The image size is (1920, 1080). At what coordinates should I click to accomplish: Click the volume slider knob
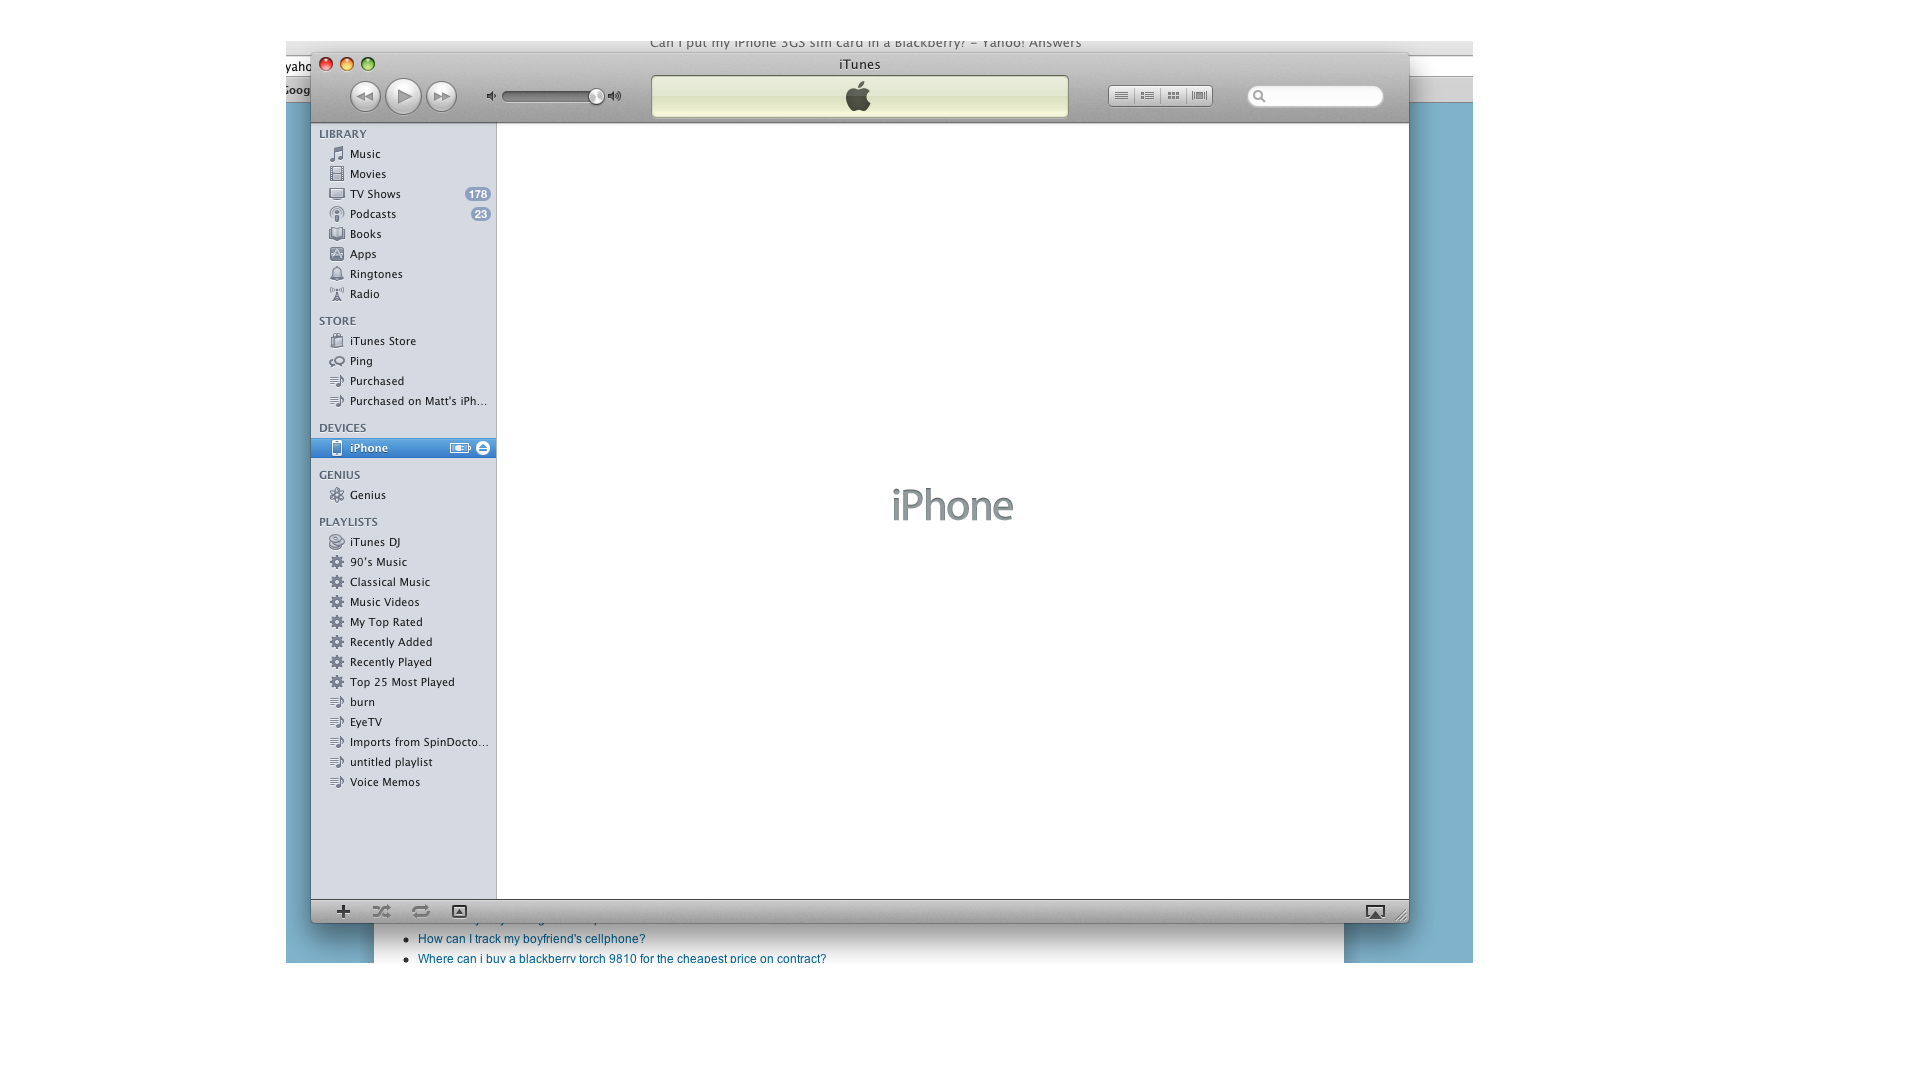coord(596,96)
